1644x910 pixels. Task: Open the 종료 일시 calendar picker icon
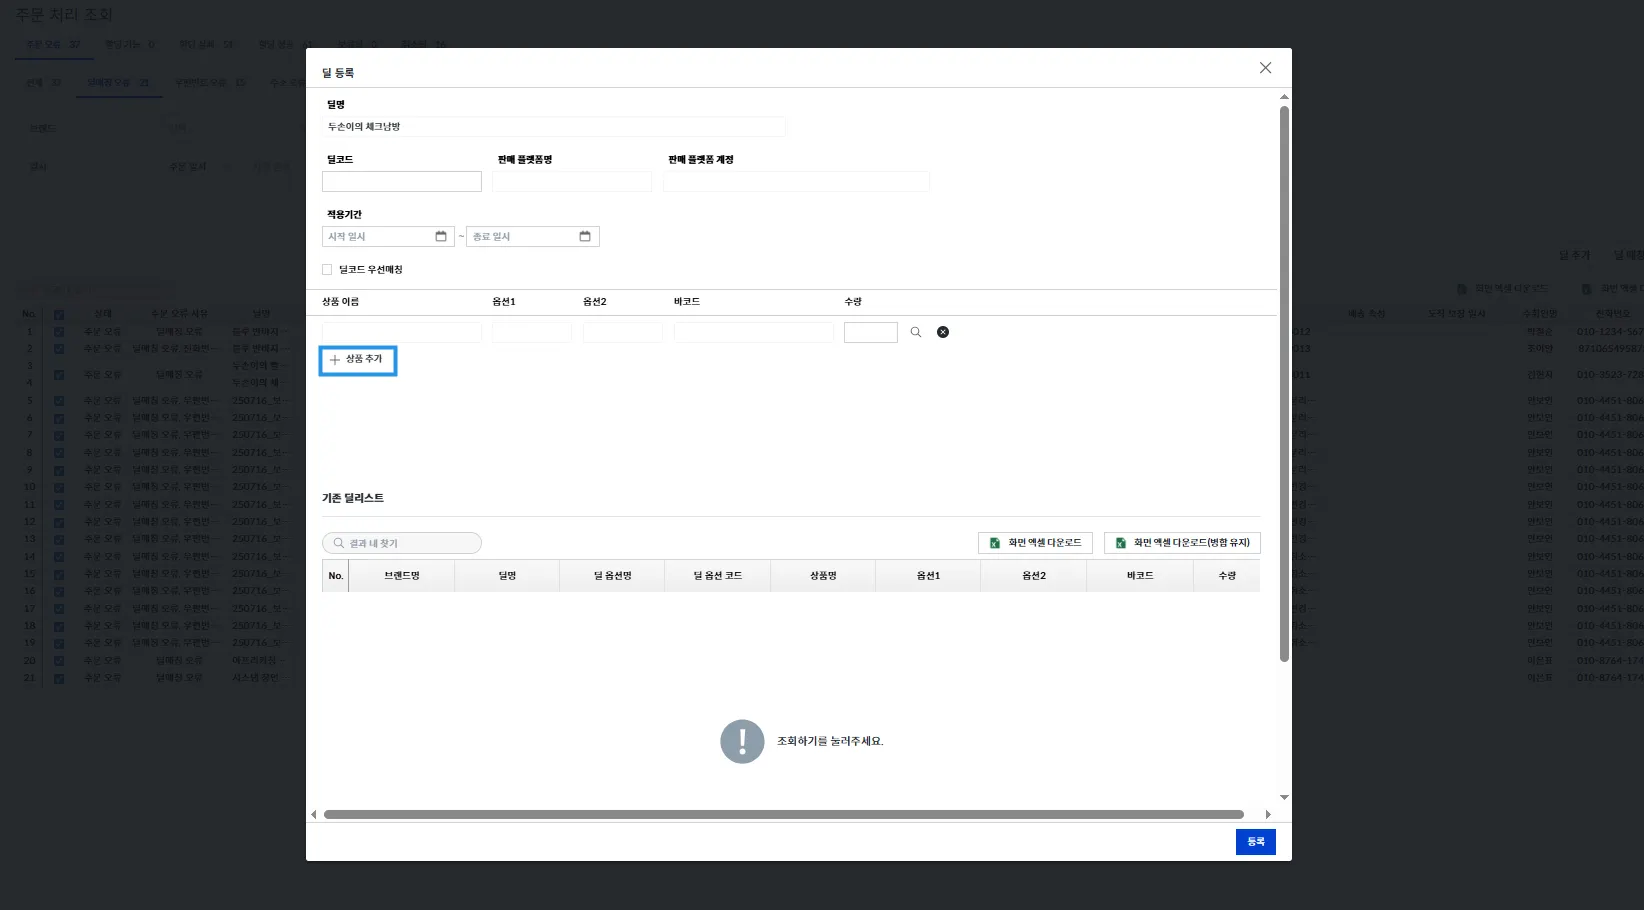click(585, 237)
